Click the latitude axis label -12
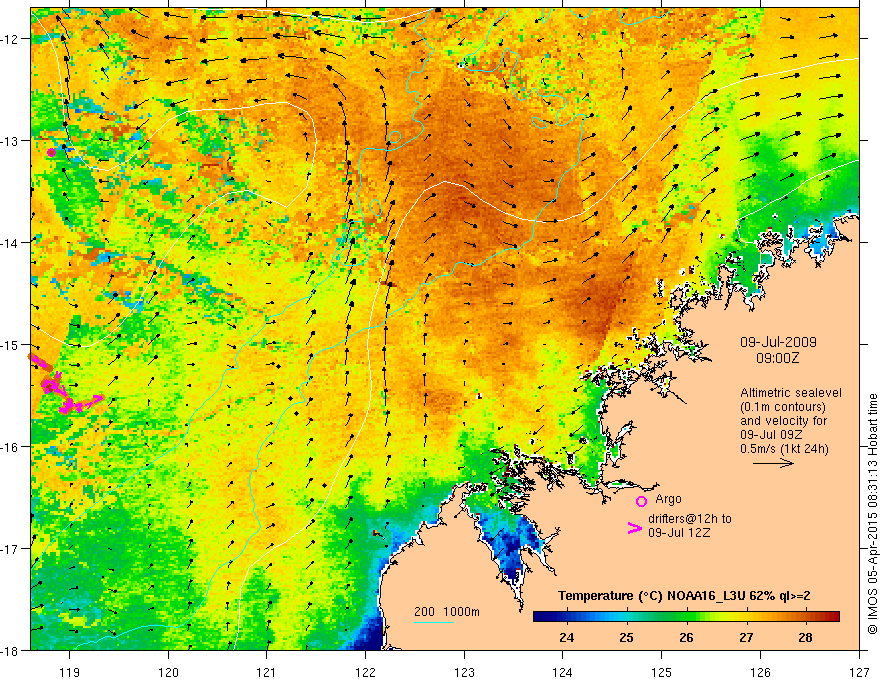Image resolution: width=880 pixels, height=680 pixels. 11,39
